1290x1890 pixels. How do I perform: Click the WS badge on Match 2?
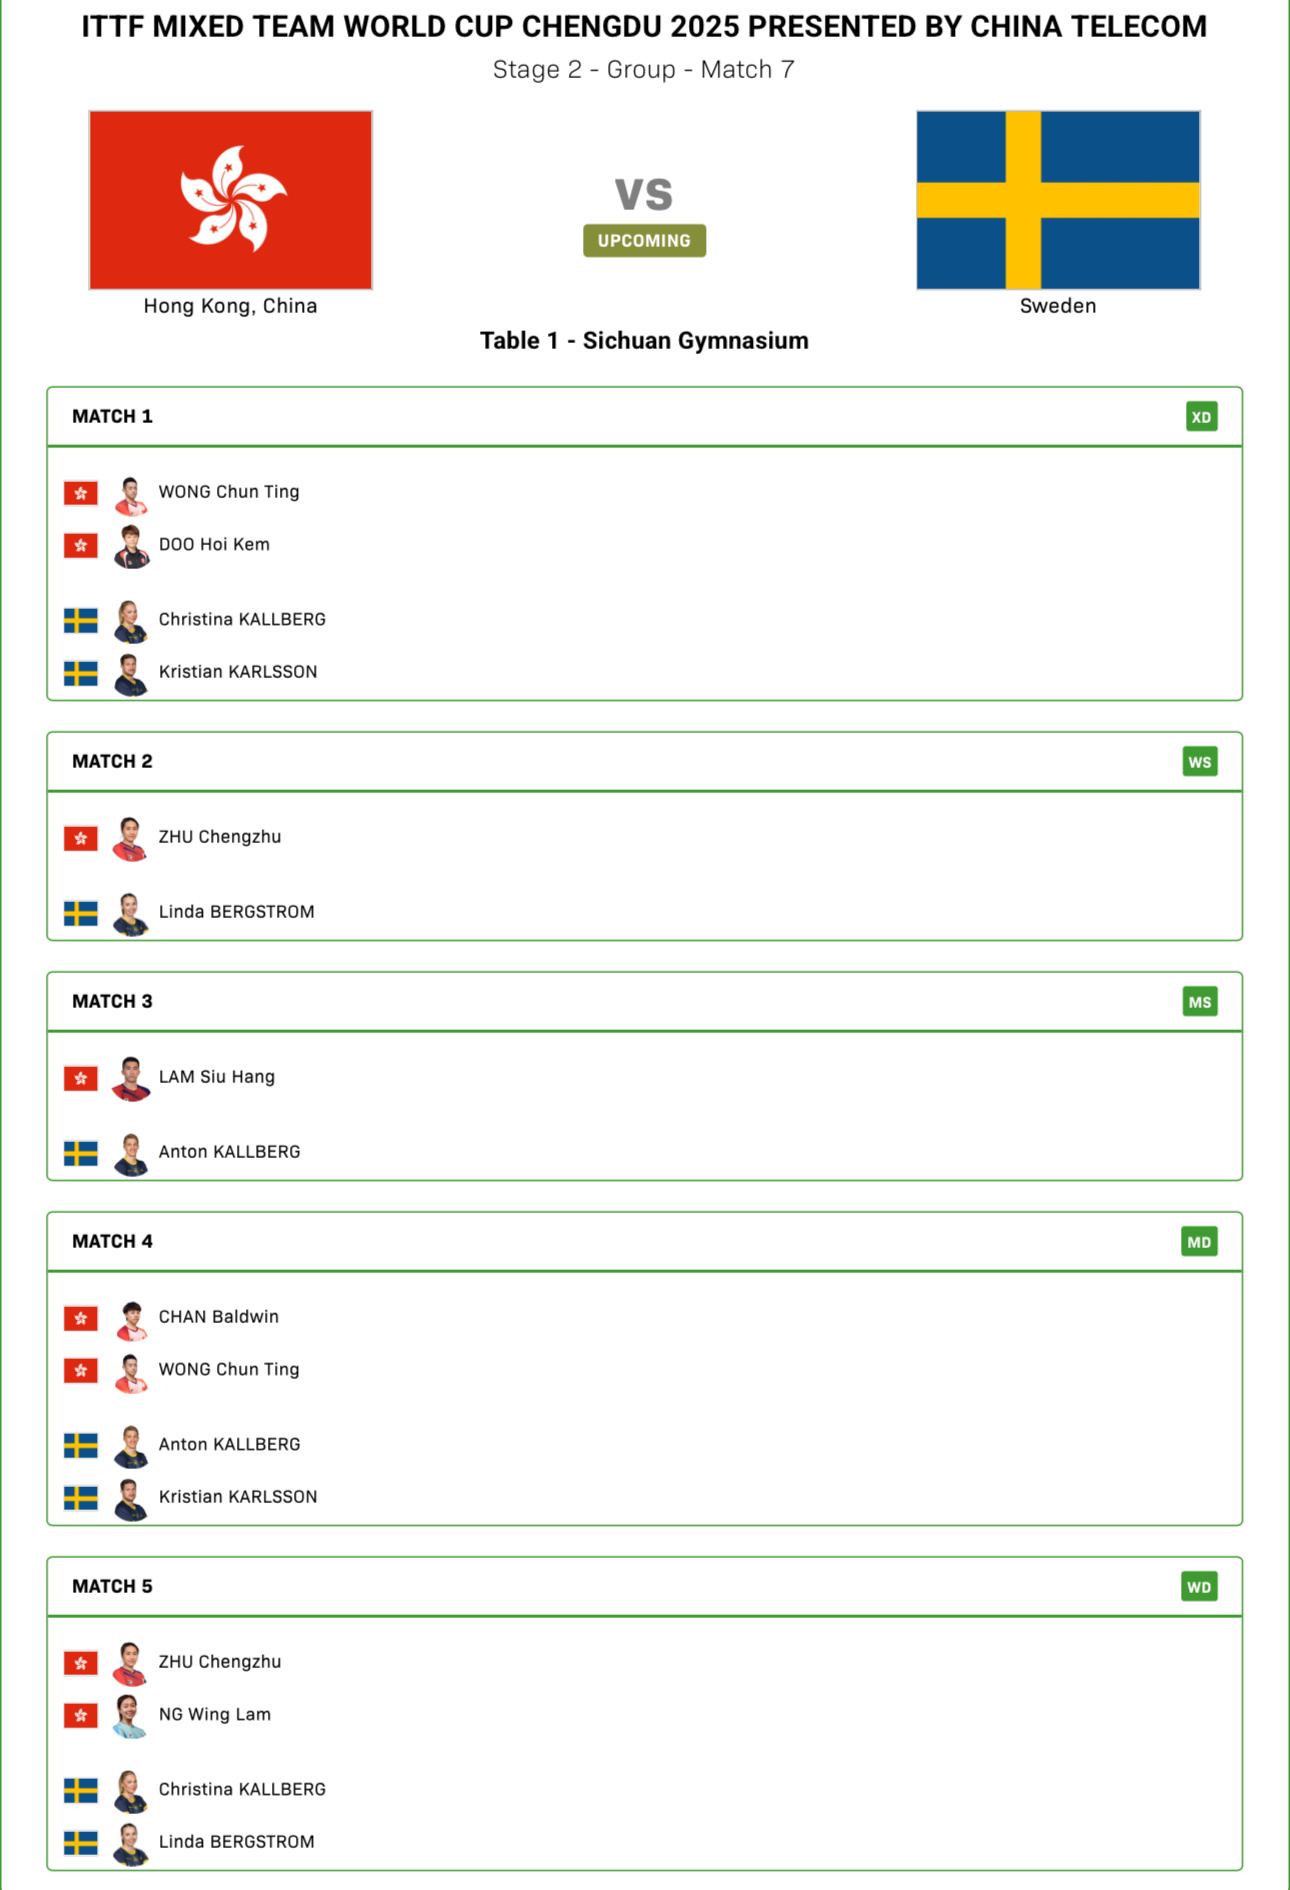pyautogui.click(x=1200, y=762)
